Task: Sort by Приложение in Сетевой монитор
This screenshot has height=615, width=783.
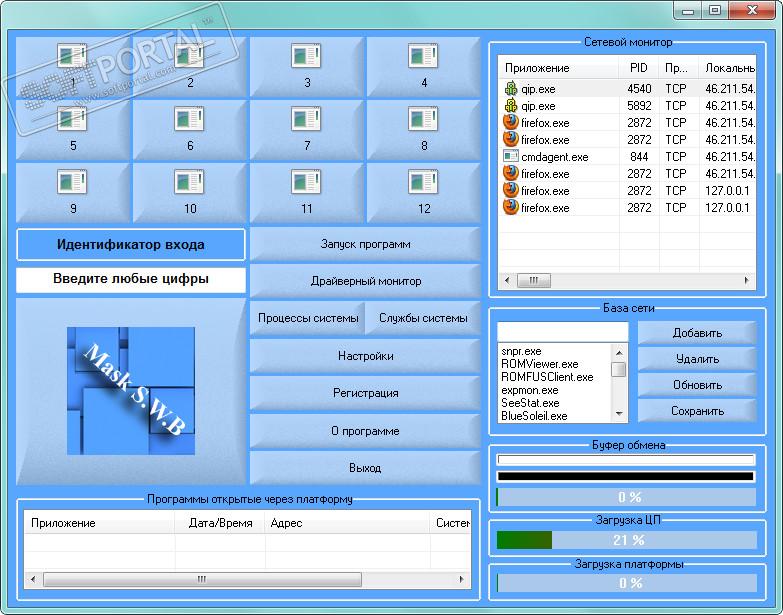Action: click(558, 68)
